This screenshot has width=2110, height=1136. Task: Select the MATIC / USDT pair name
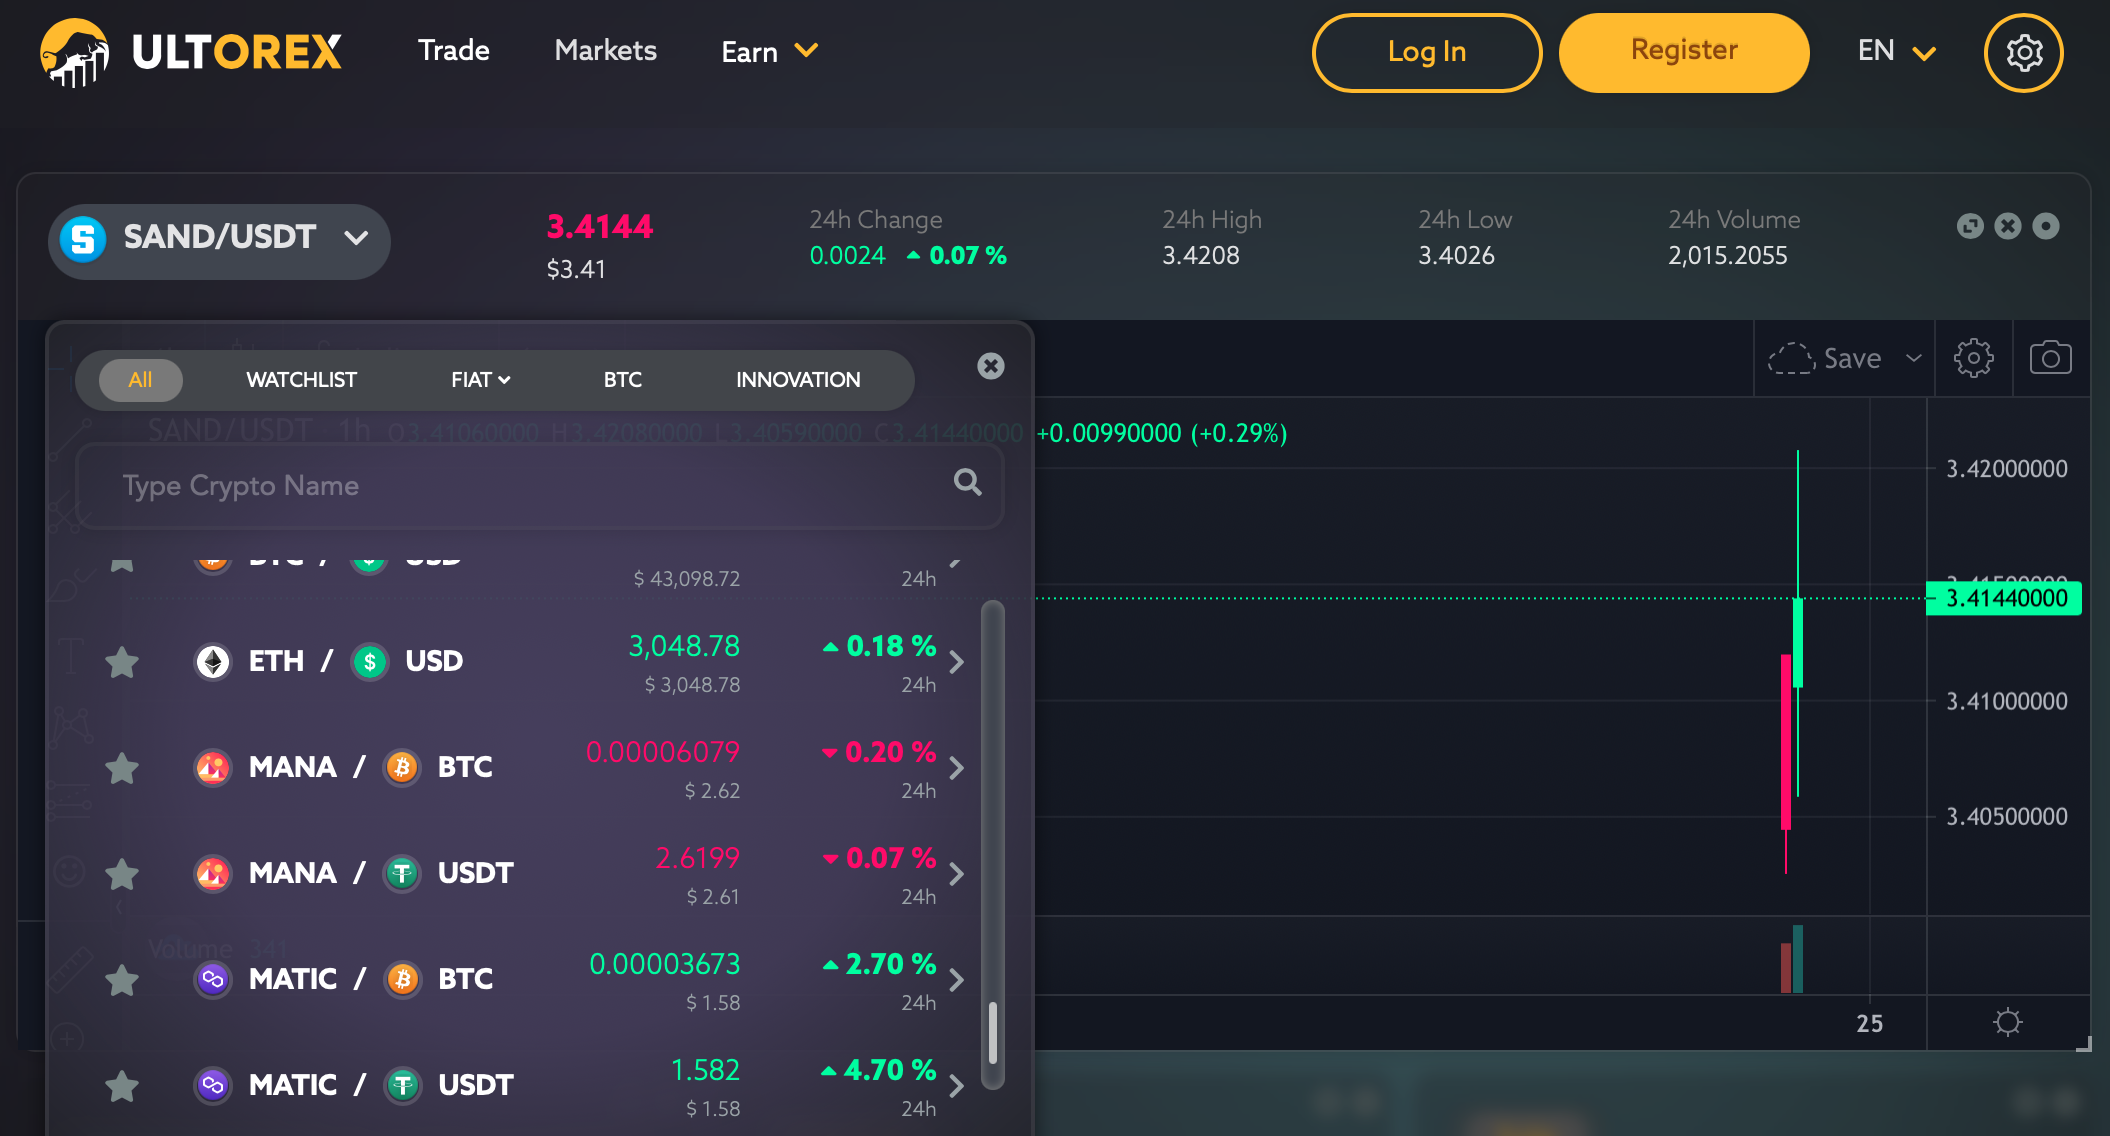[381, 1085]
